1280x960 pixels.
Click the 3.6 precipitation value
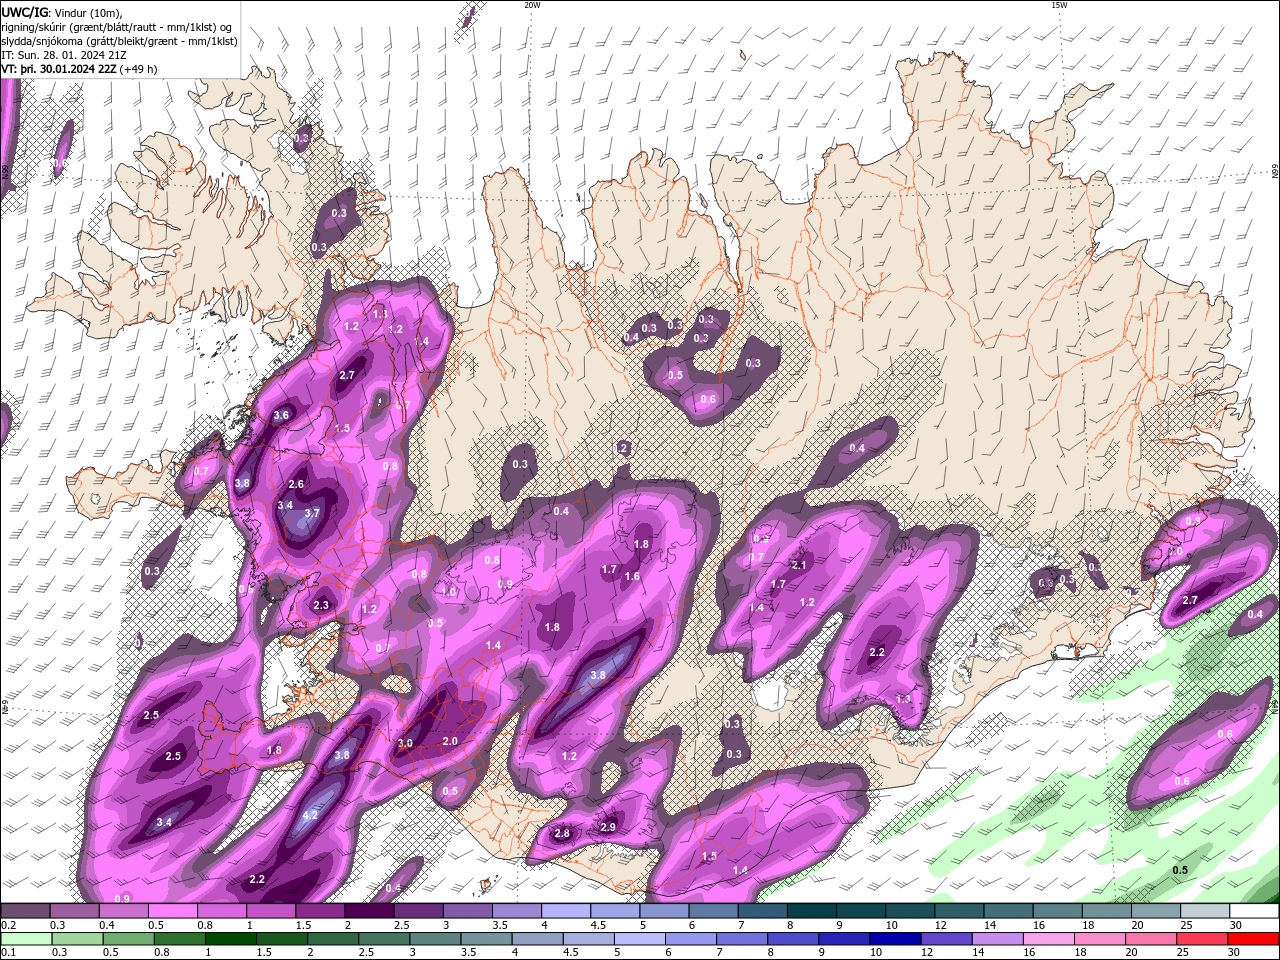pos(281,416)
